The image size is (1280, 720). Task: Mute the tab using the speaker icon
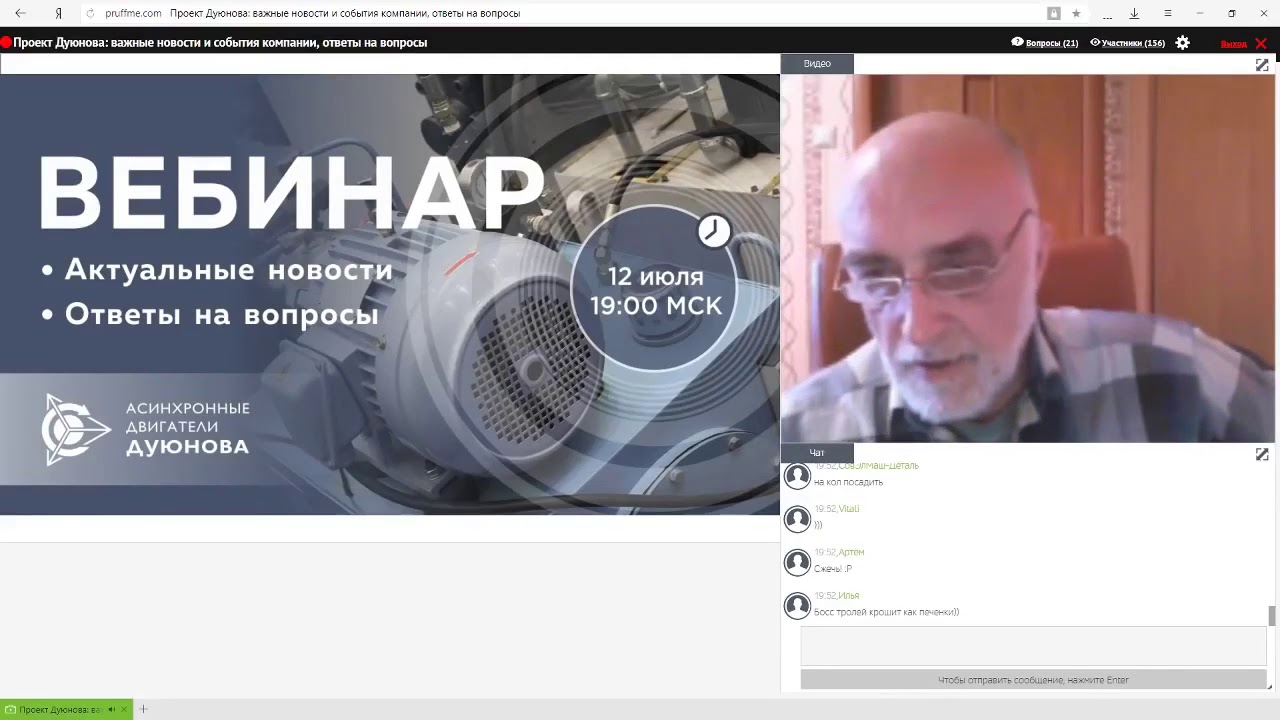111,710
